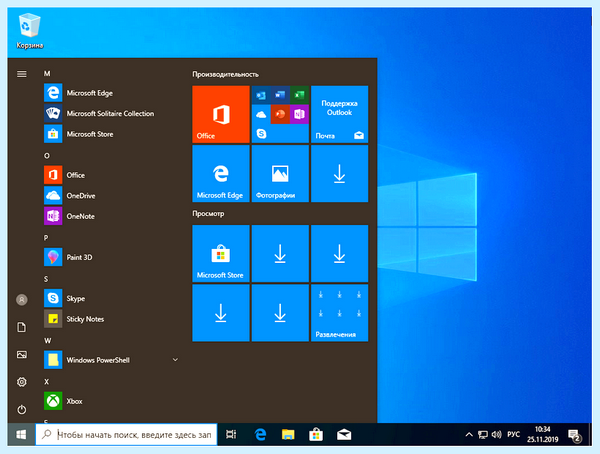Open Microsoft Store from the taskbar
600x454 pixels.
pyautogui.click(x=316, y=434)
